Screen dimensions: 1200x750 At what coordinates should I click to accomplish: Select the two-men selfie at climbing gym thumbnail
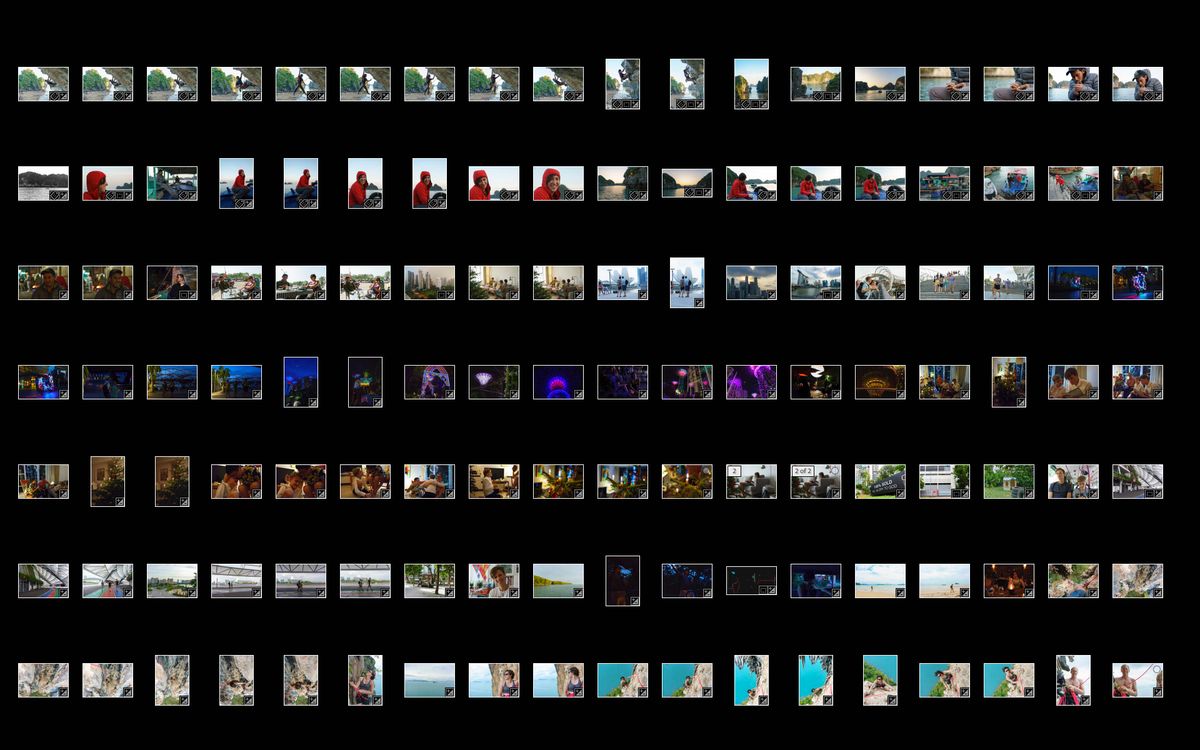click(1073, 481)
